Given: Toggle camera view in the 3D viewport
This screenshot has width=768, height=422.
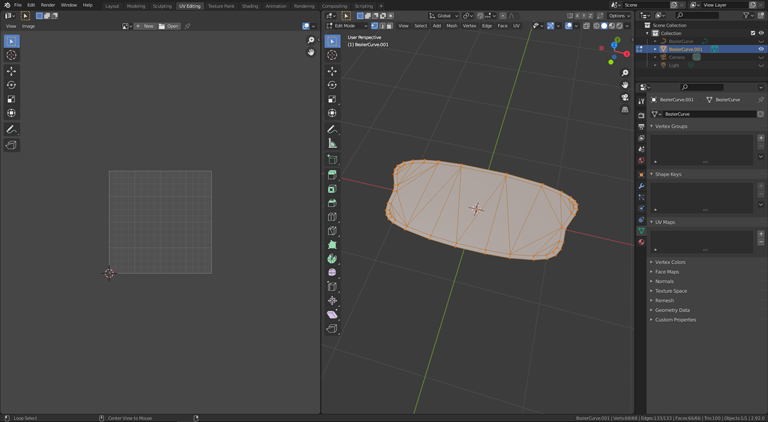Looking at the screenshot, I should [x=625, y=97].
